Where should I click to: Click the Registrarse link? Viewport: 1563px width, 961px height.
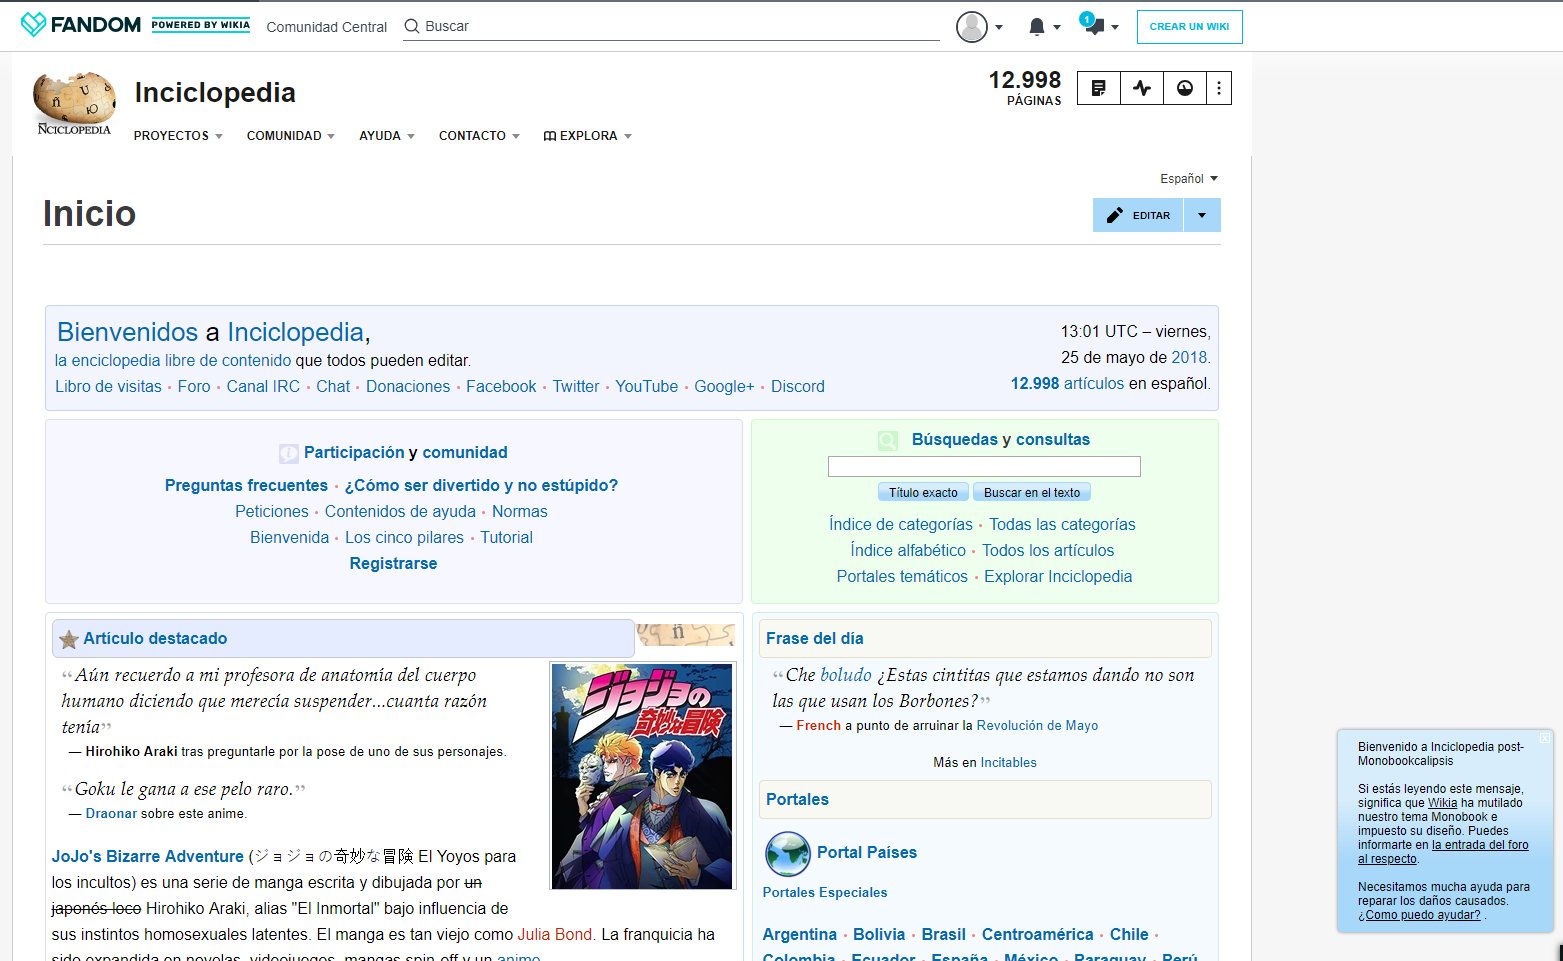[393, 563]
